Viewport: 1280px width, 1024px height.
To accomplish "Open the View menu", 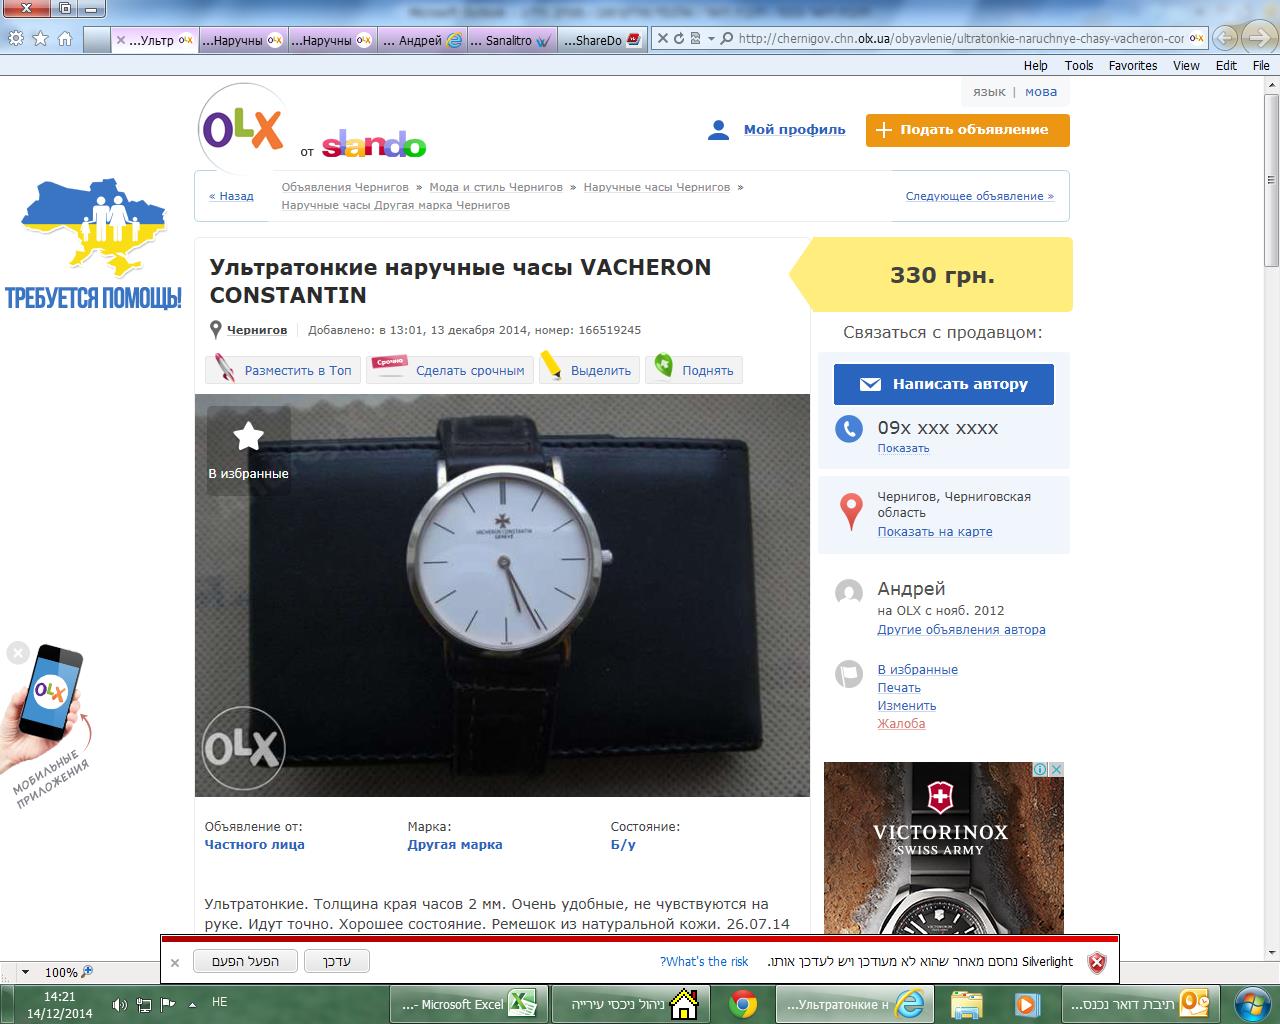I will coord(1186,65).
